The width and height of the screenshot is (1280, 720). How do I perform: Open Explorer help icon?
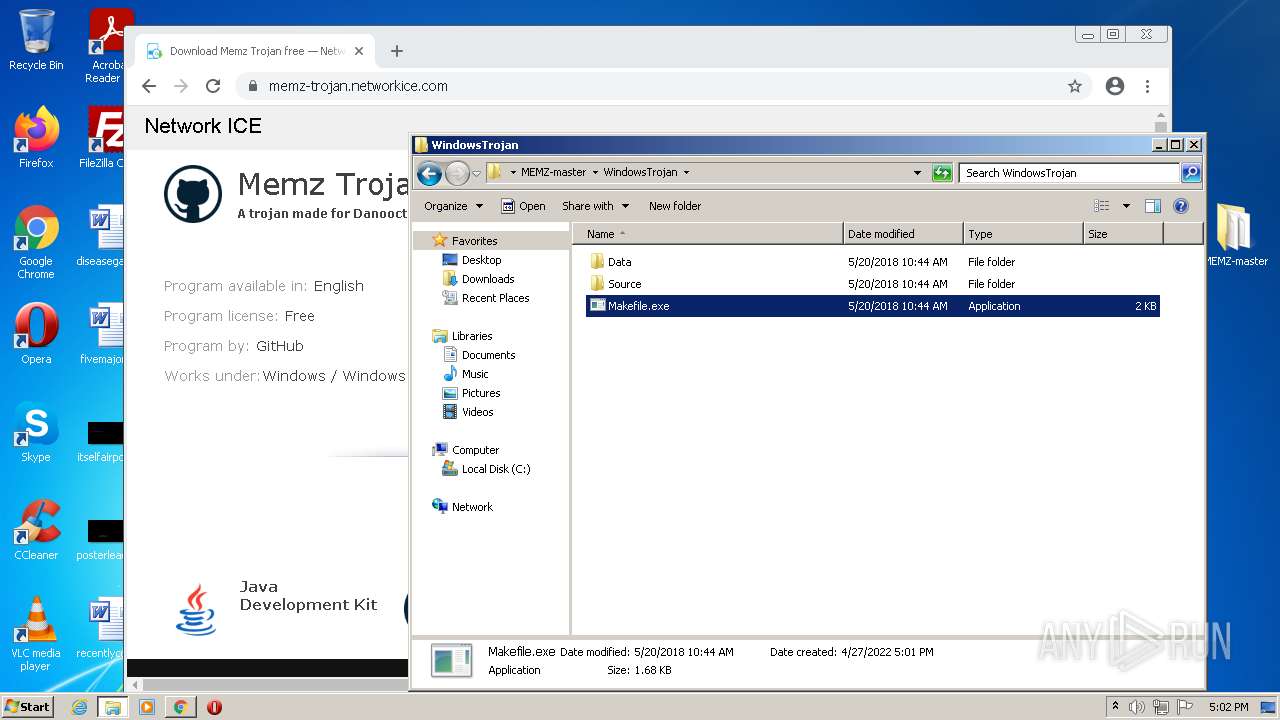coord(1180,206)
